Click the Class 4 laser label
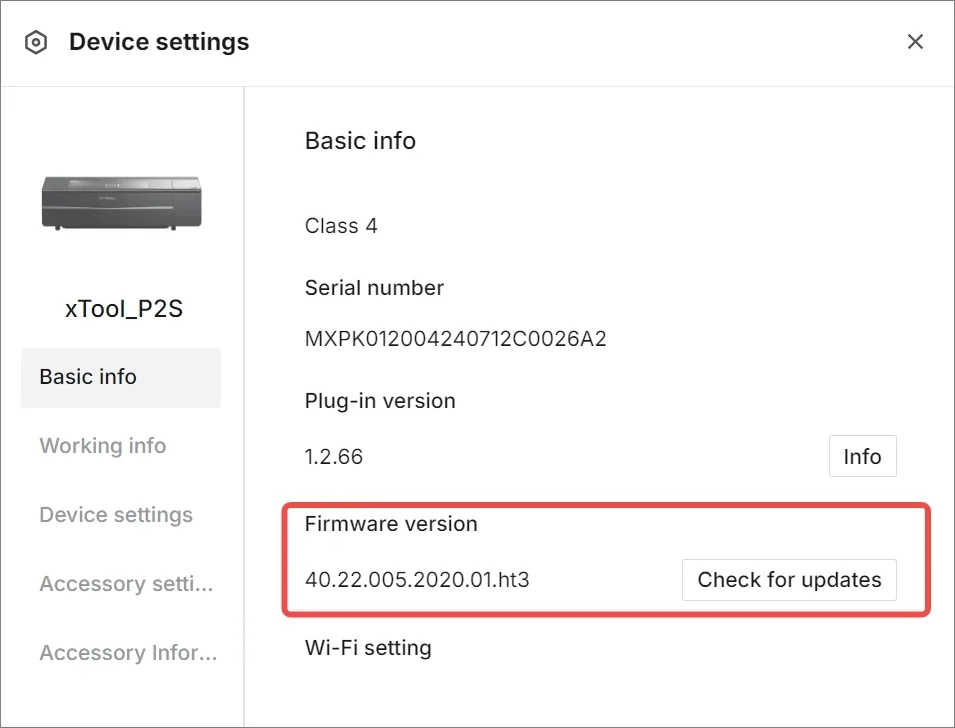Image resolution: width=955 pixels, height=728 pixels. tap(341, 225)
